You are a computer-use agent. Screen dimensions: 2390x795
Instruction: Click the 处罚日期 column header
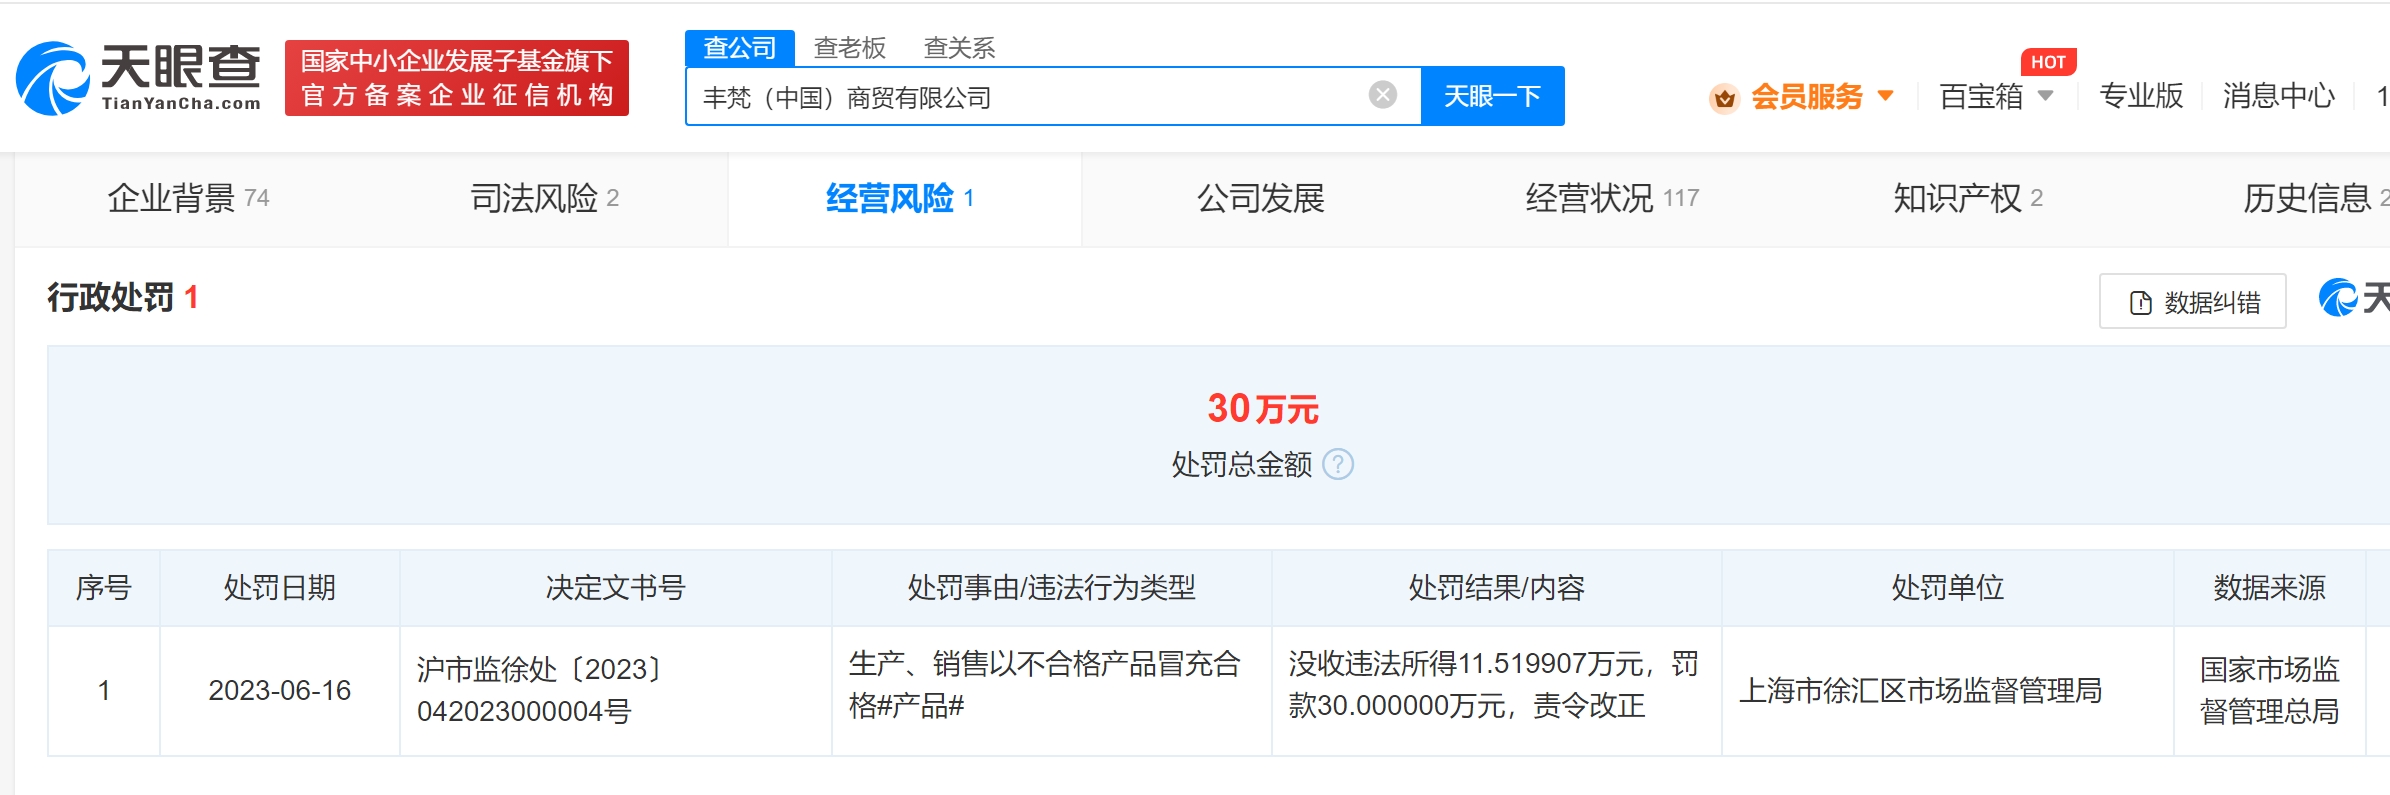[280, 587]
